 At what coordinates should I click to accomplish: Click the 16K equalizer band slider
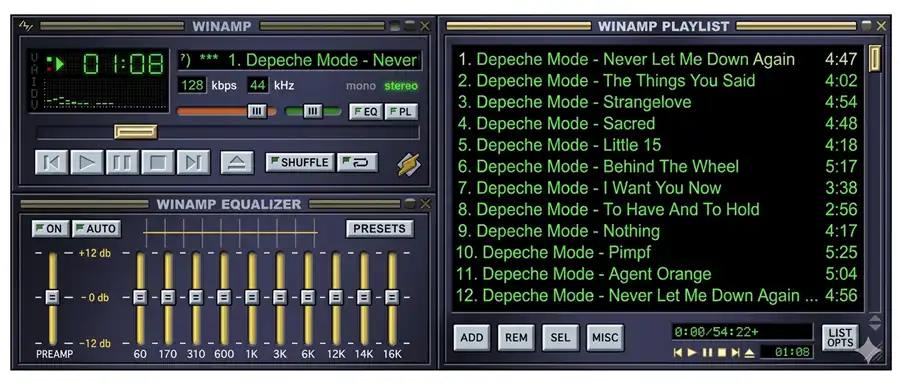point(391,297)
